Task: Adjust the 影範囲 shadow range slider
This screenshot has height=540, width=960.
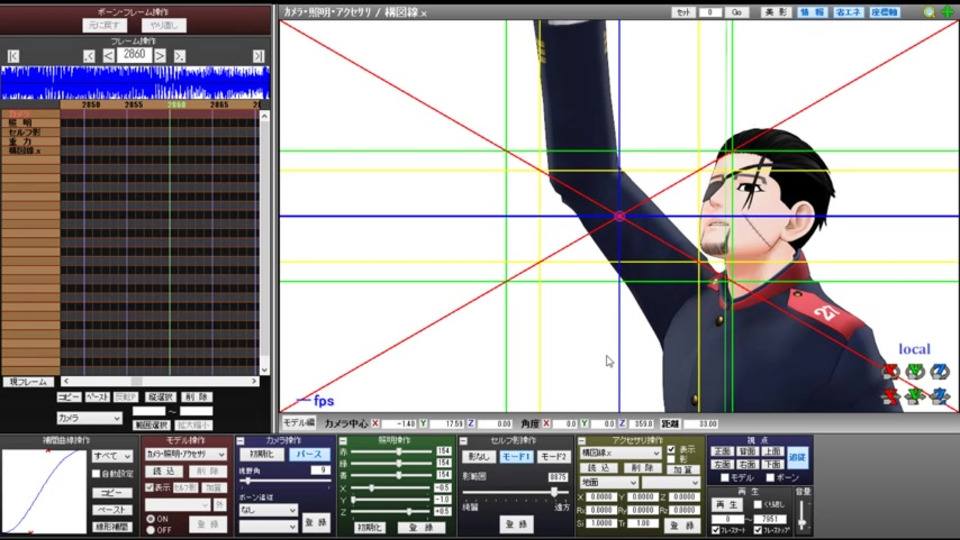Action: coord(515,492)
